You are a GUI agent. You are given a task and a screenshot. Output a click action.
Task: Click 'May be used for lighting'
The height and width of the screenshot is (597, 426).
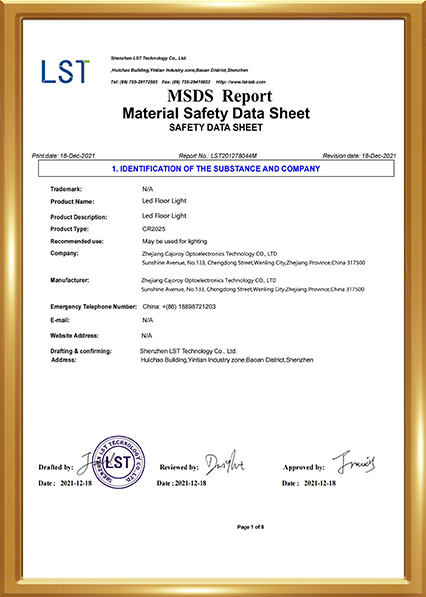[175, 241]
